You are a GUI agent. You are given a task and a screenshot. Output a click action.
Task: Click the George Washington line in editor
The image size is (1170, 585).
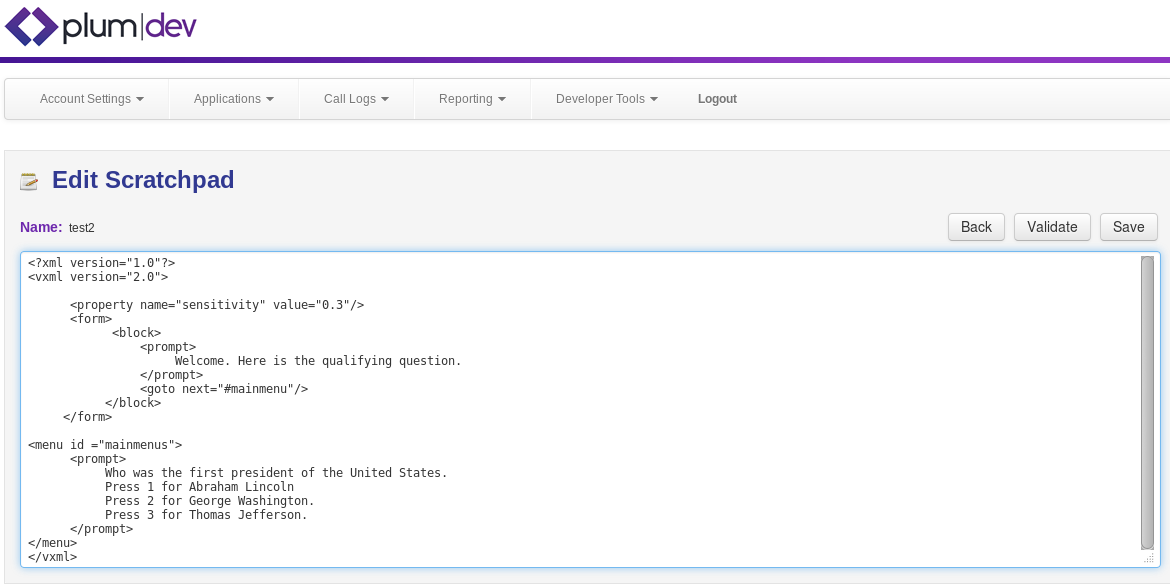tap(209, 501)
